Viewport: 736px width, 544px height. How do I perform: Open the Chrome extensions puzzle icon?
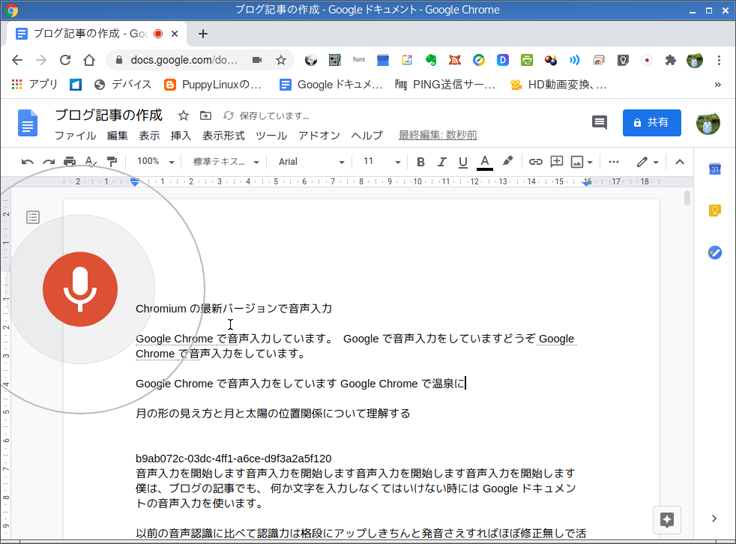click(x=670, y=60)
